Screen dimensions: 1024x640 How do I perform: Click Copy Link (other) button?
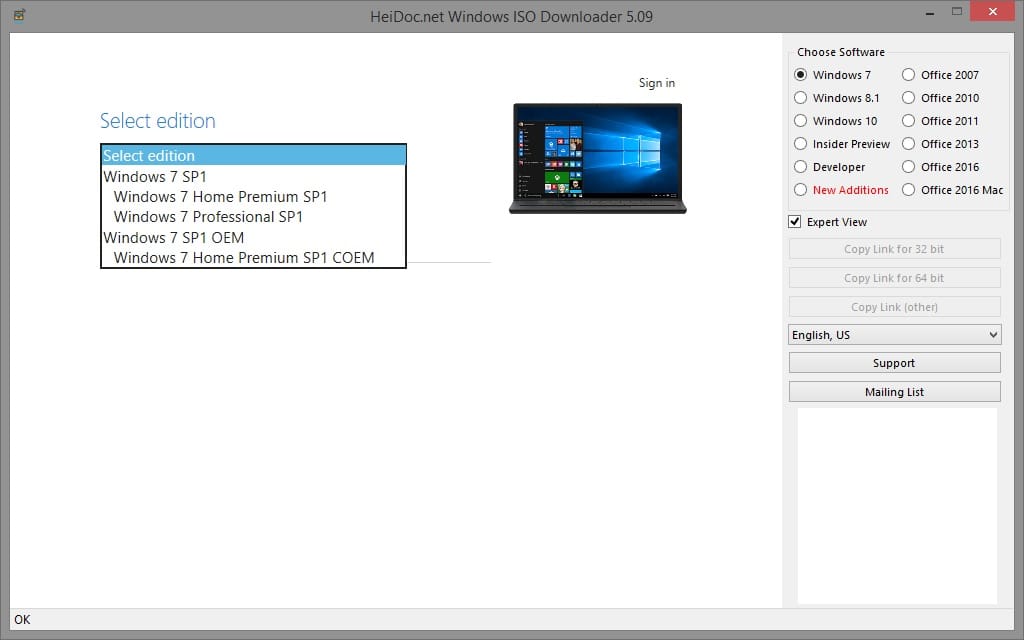[895, 307]
